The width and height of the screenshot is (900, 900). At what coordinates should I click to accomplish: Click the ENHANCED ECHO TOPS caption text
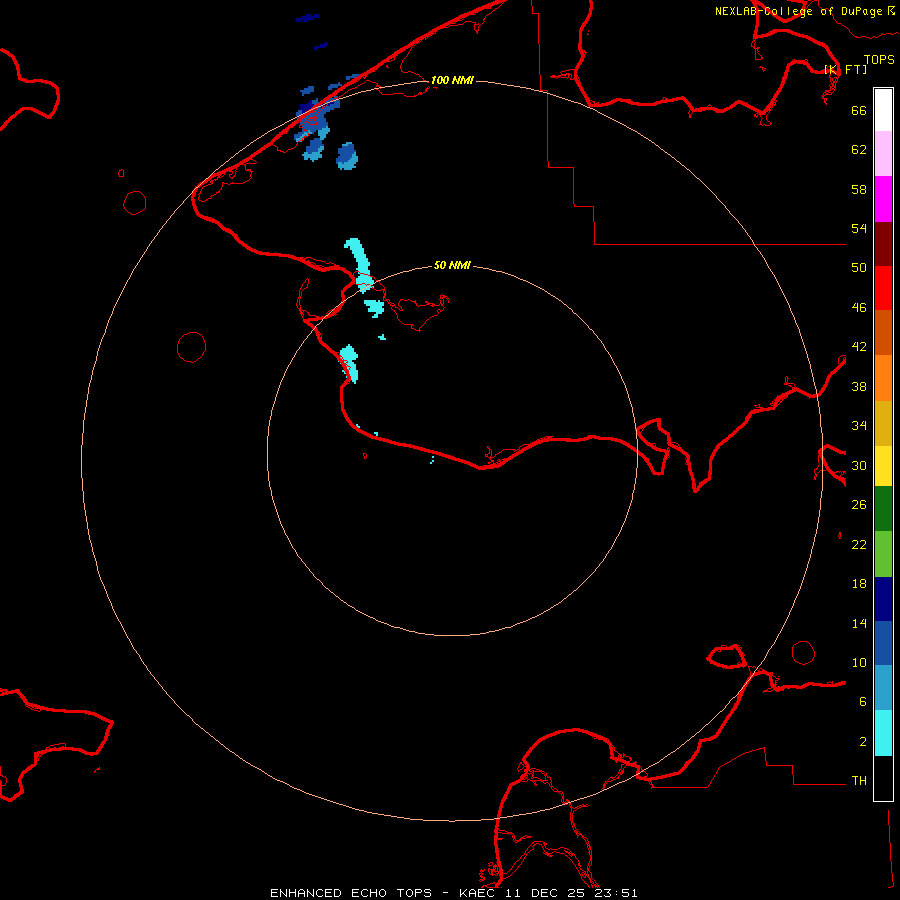tap(351, 893)
